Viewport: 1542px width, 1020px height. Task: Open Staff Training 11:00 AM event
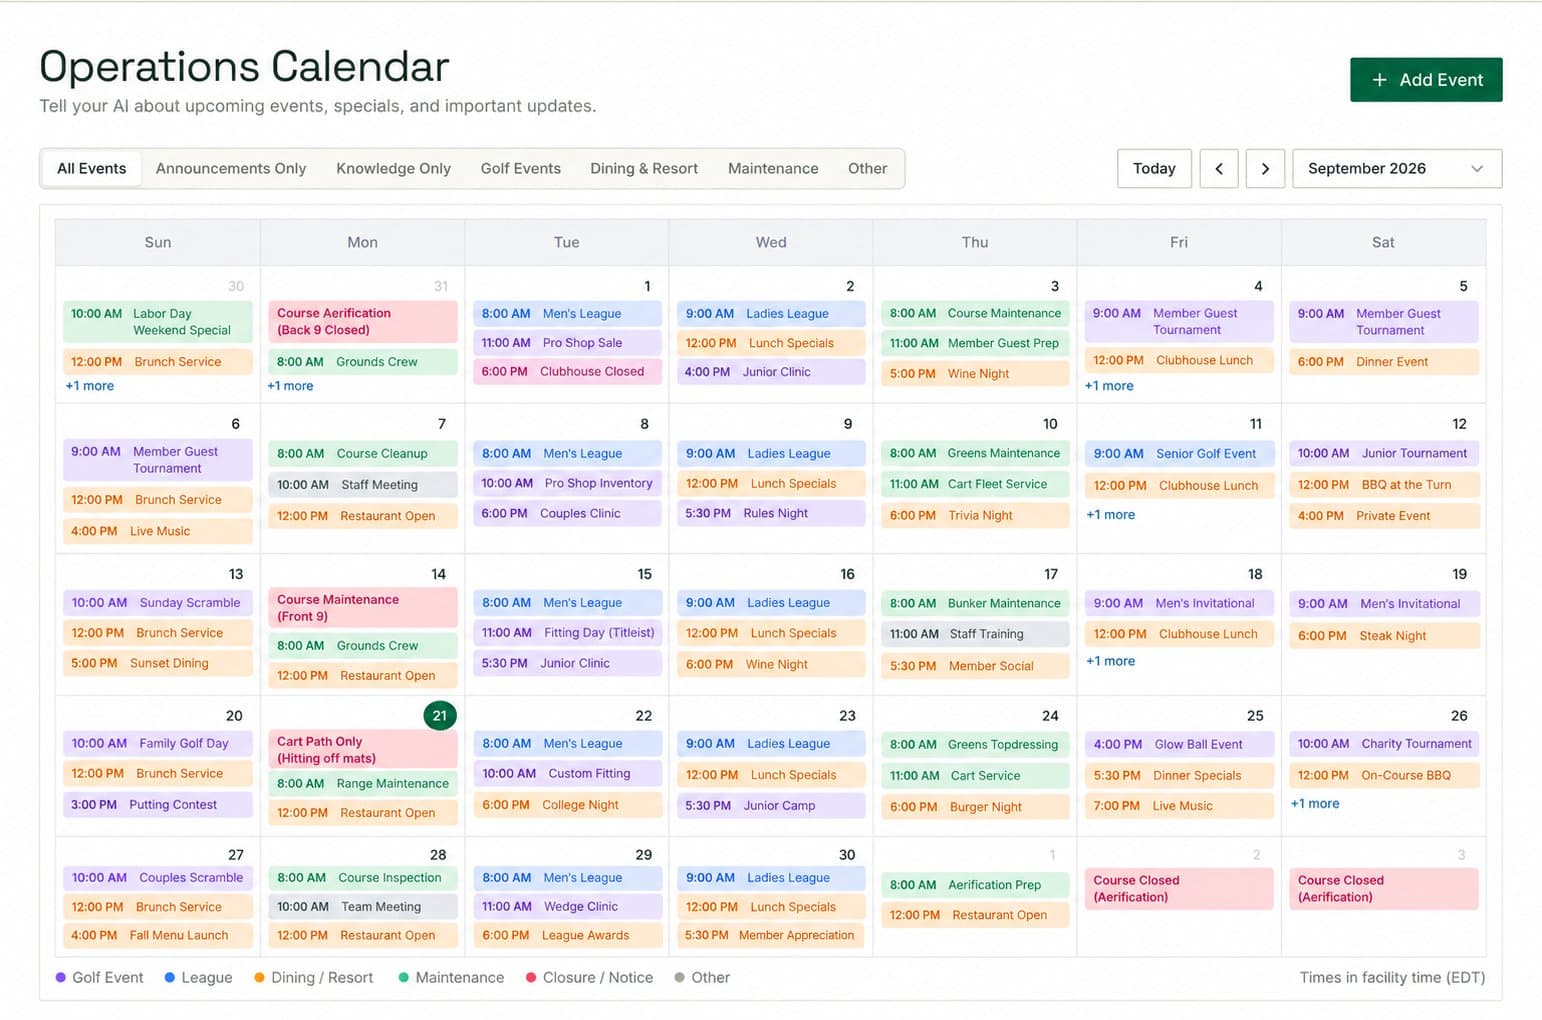coord(975,634)
